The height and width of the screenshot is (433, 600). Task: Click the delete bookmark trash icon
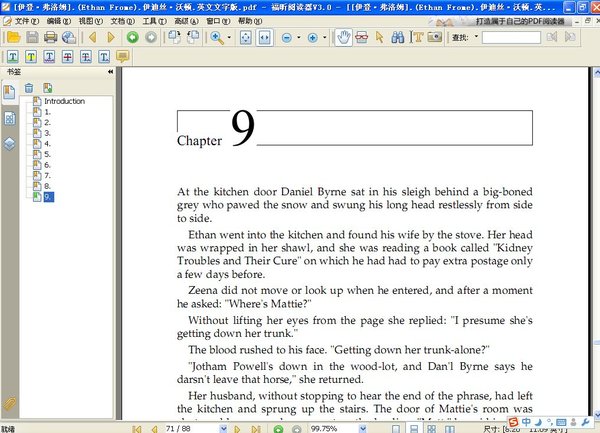[x=29, y=88]
